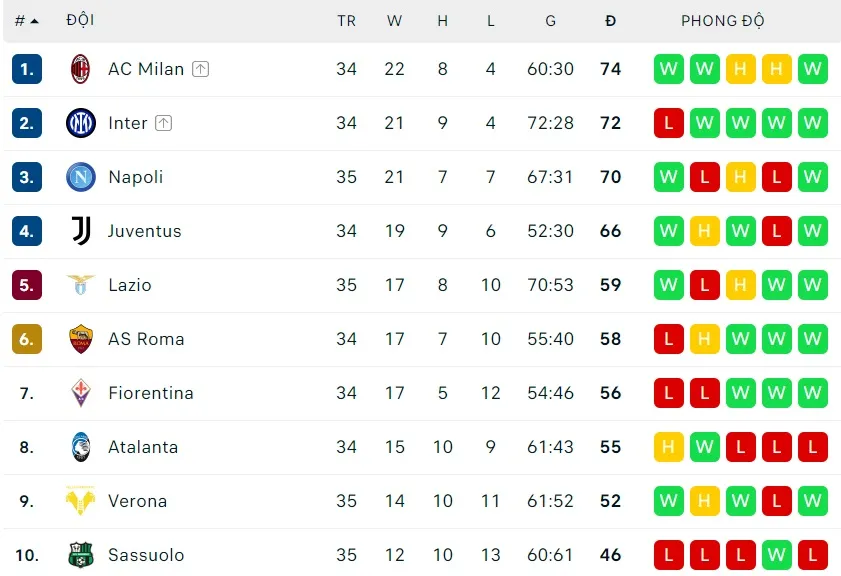Click the yellow H badge in Juventus's form
This screenshot has height=576, width=841.
click(x=705, y=231)
